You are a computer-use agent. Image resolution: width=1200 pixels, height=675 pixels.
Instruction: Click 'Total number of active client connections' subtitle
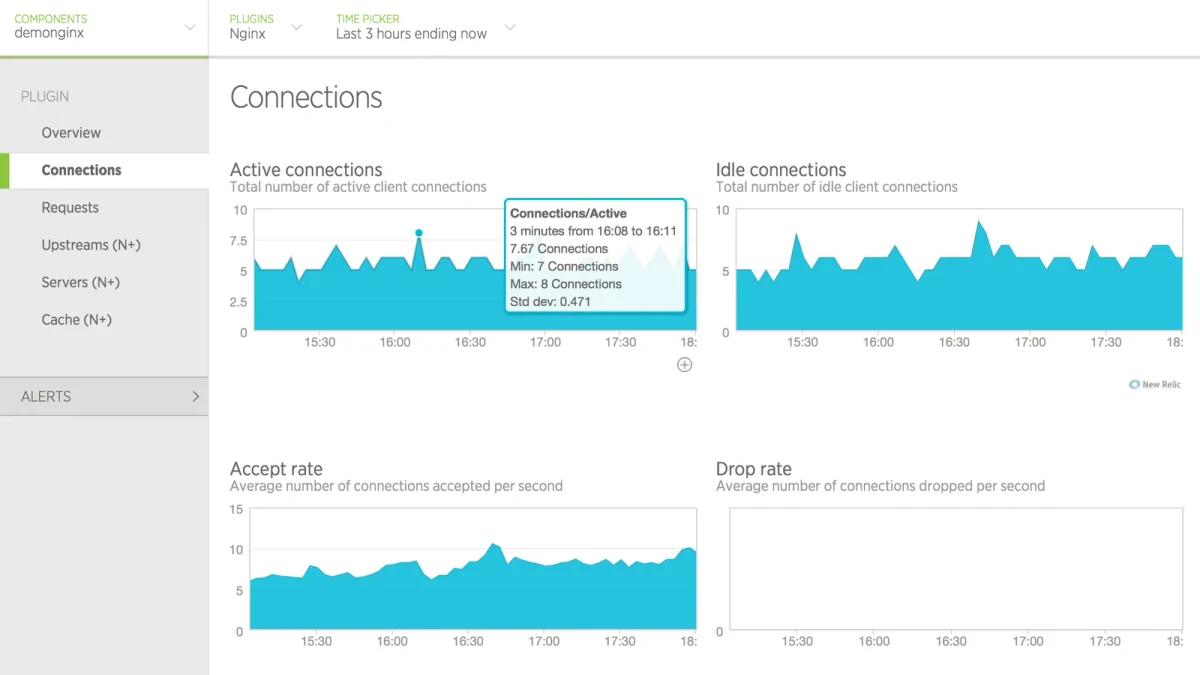pyautogui.click(x=358, y=187)
